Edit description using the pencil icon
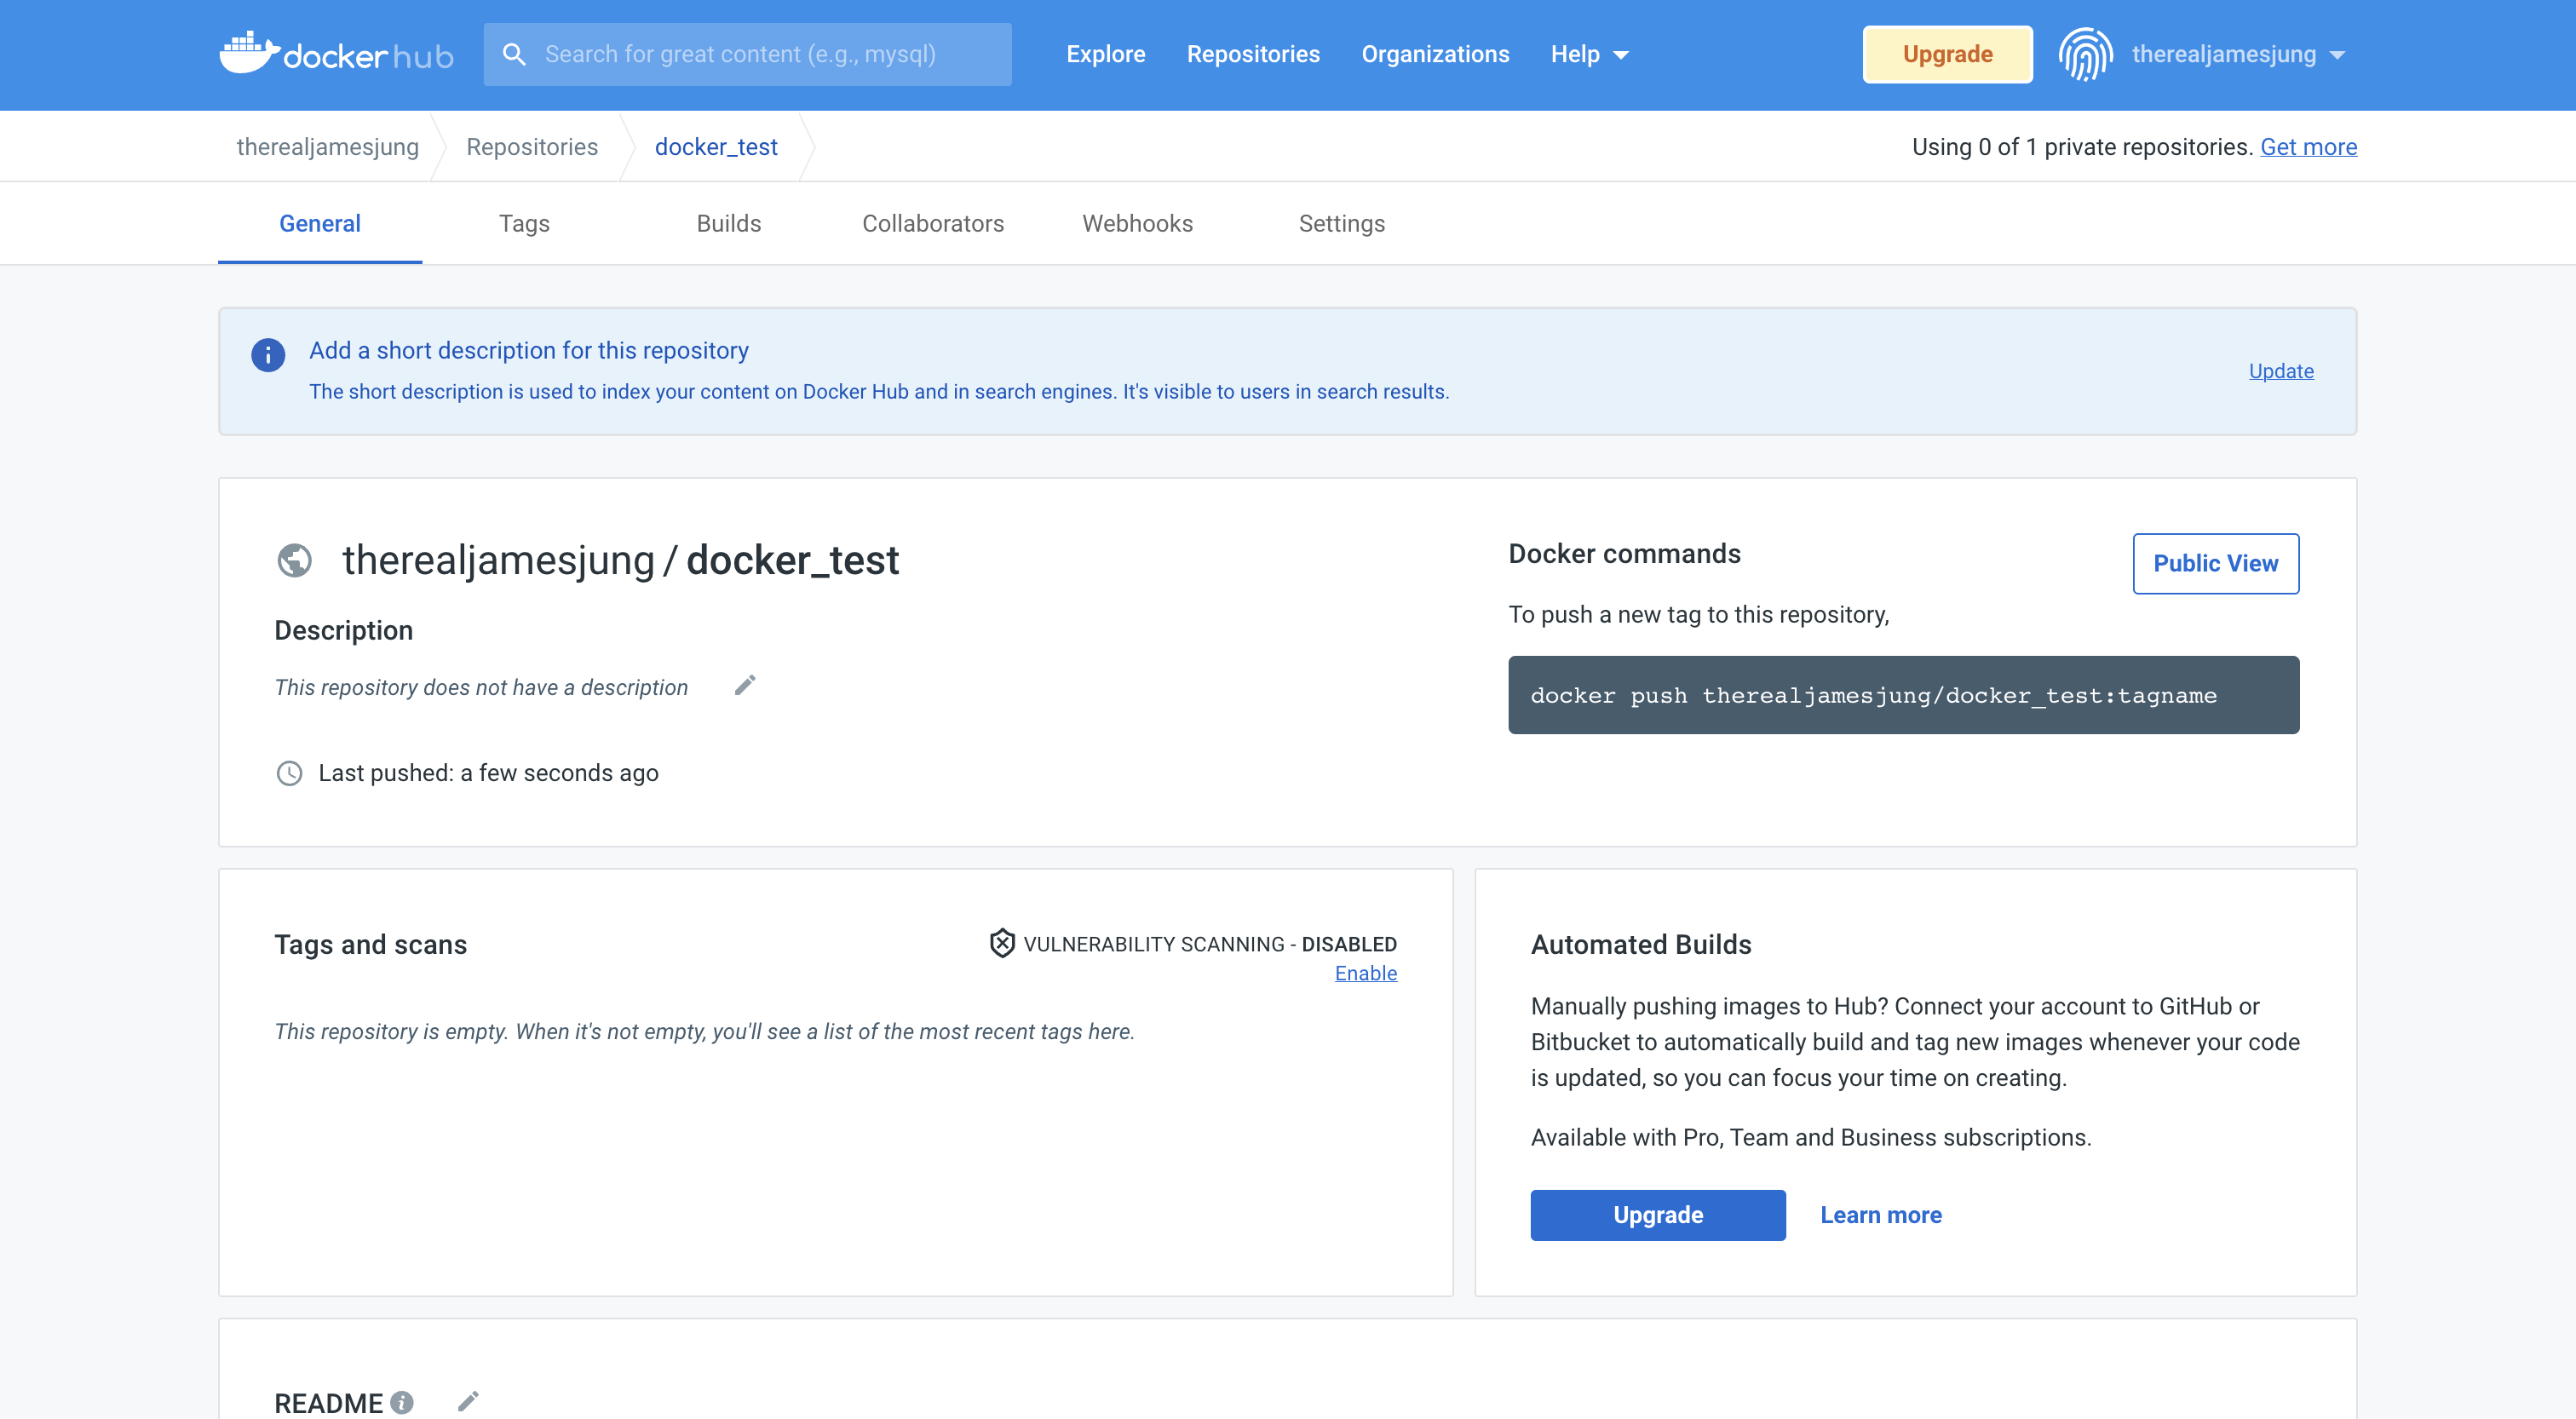This screenshot has width=2576, height=1419. [745, 685]
